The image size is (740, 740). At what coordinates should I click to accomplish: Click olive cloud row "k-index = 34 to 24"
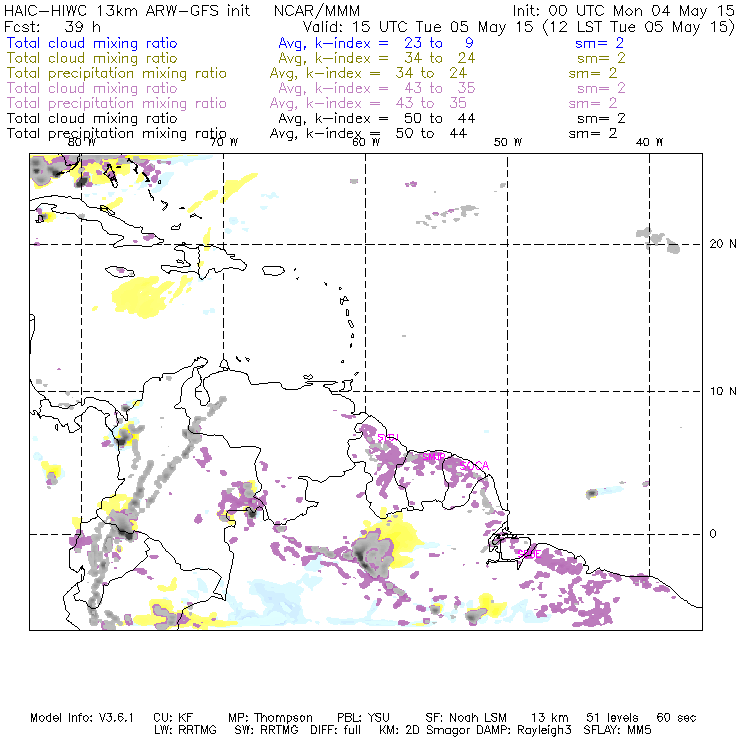pyautogui.click(x=395, y=58)
